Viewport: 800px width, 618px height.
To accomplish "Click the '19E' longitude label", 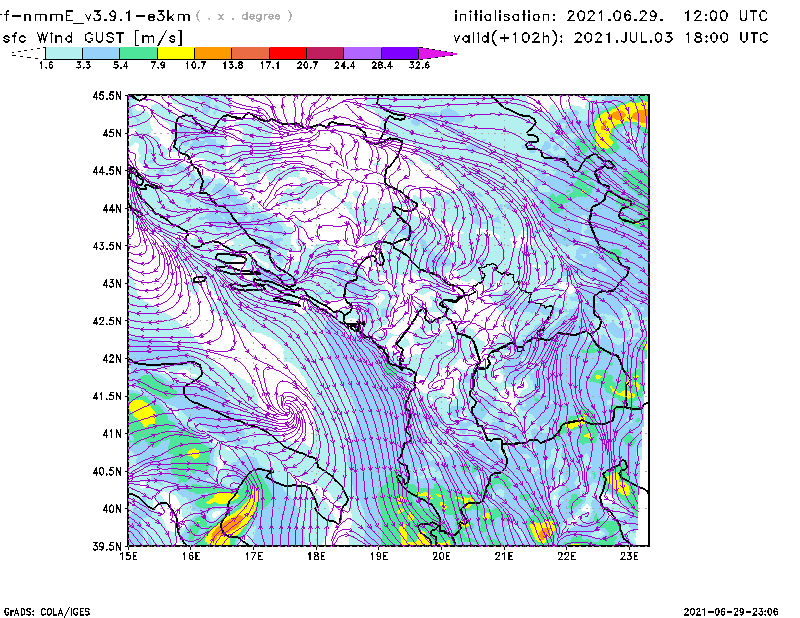I will click(379, 556).
